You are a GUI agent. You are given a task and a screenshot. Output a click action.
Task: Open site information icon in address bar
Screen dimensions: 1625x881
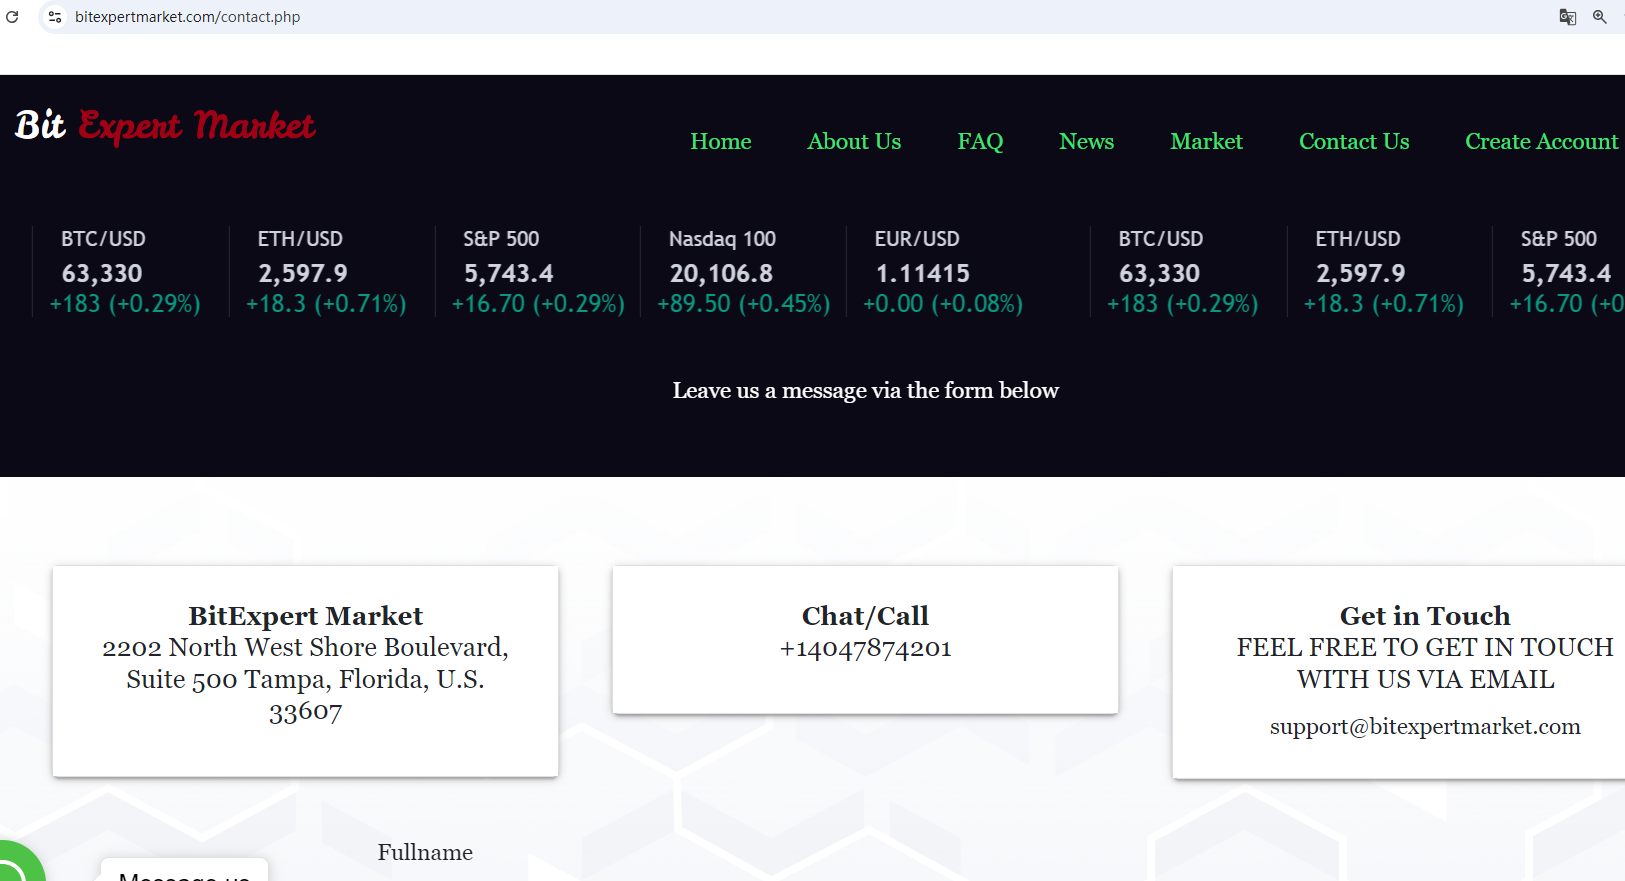pos(55,17)
